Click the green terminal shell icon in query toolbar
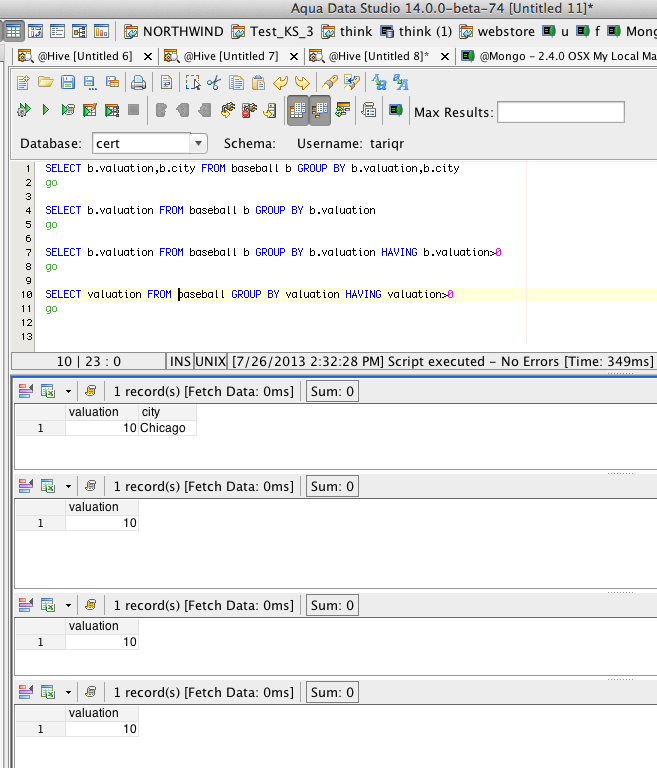This screenshot has width=657, height=768. point(396,110)
